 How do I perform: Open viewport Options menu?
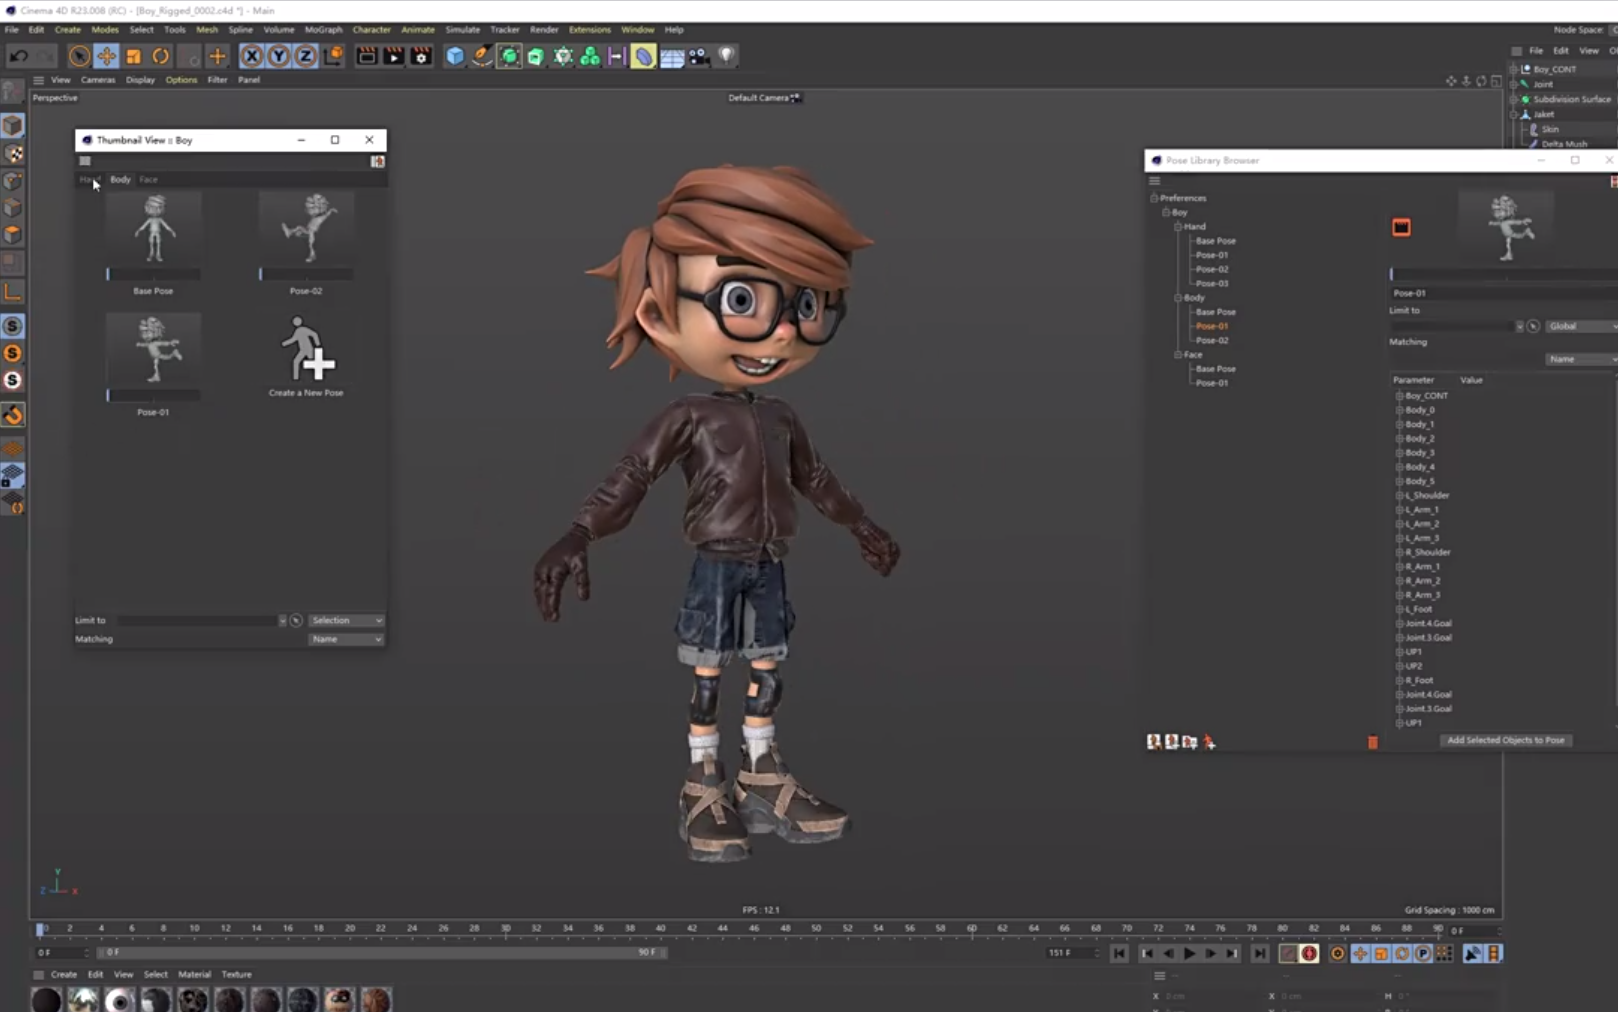pyautogui.click(x=181, y=80)
